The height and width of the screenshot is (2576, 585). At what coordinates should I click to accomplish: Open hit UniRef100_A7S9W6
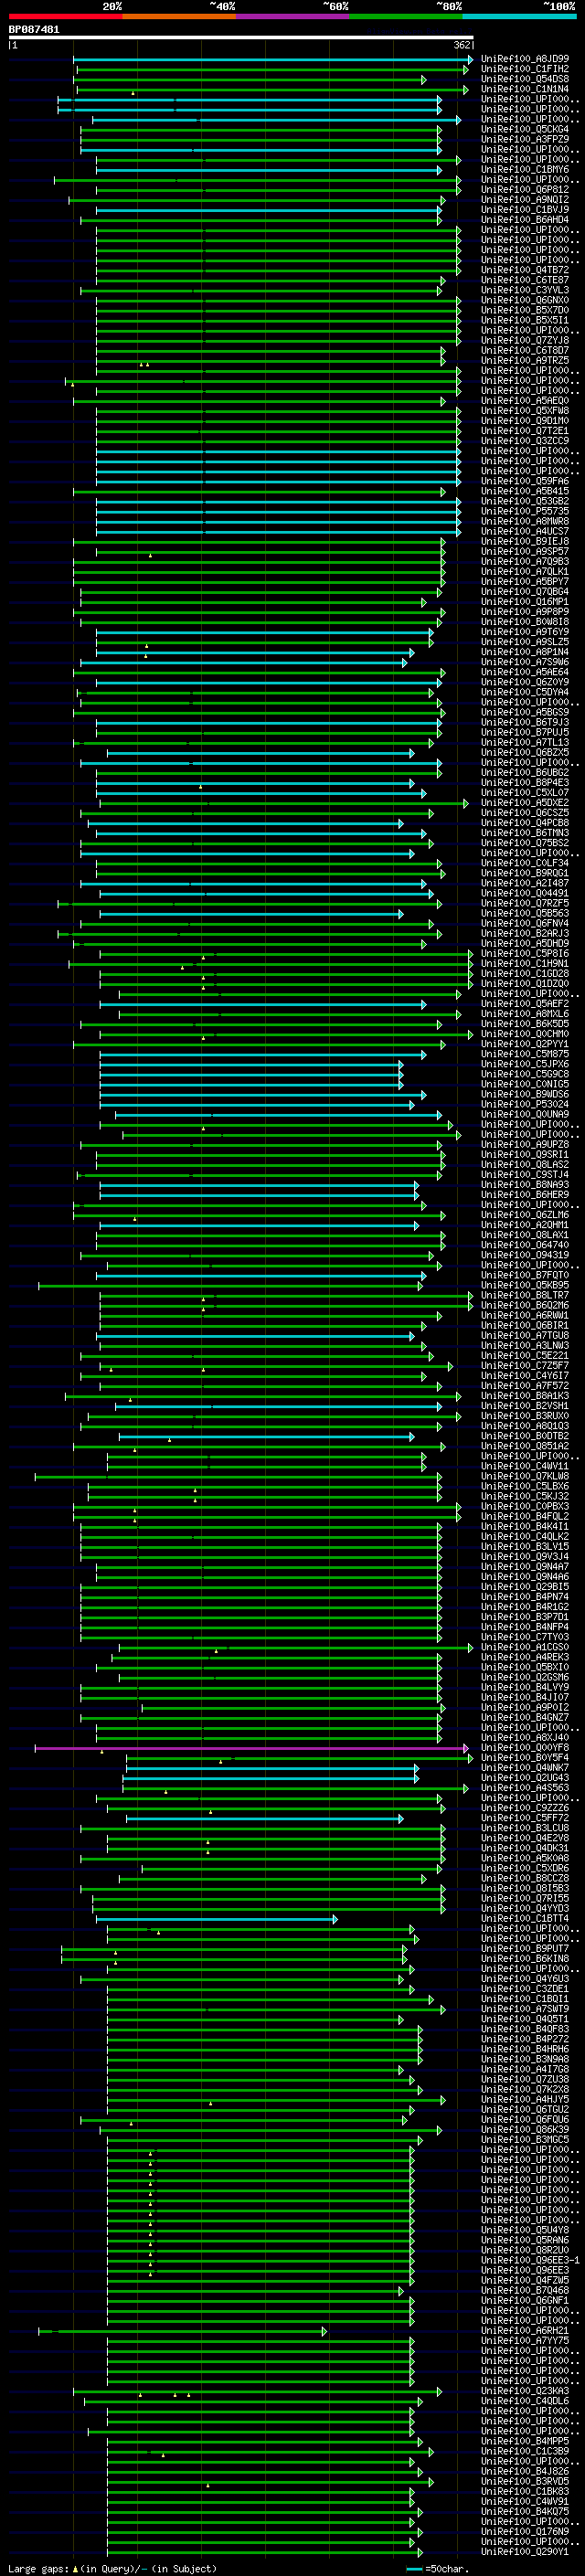point(525,662)
